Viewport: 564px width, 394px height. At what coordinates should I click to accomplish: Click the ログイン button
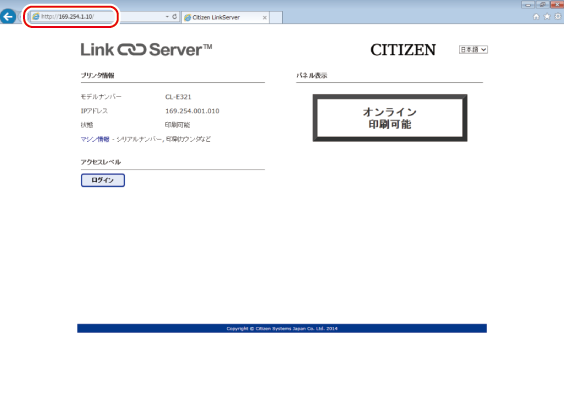tap(103, 180)
